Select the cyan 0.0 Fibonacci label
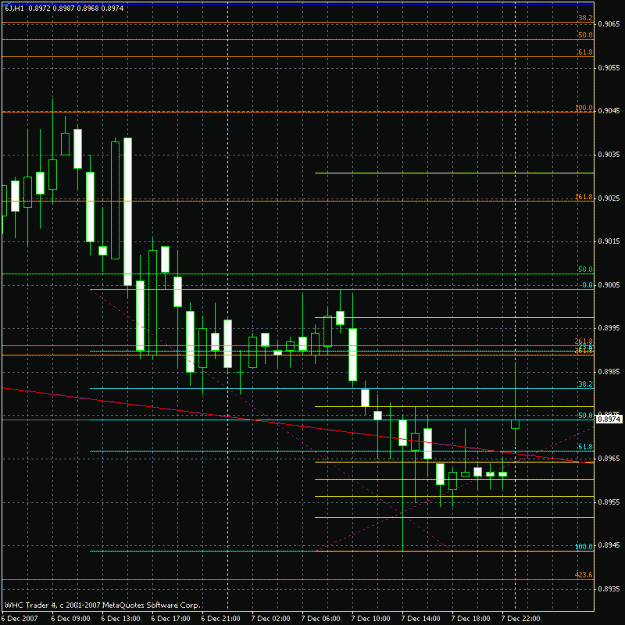Viewport: 625px width, 625px height. coord(587,285)
